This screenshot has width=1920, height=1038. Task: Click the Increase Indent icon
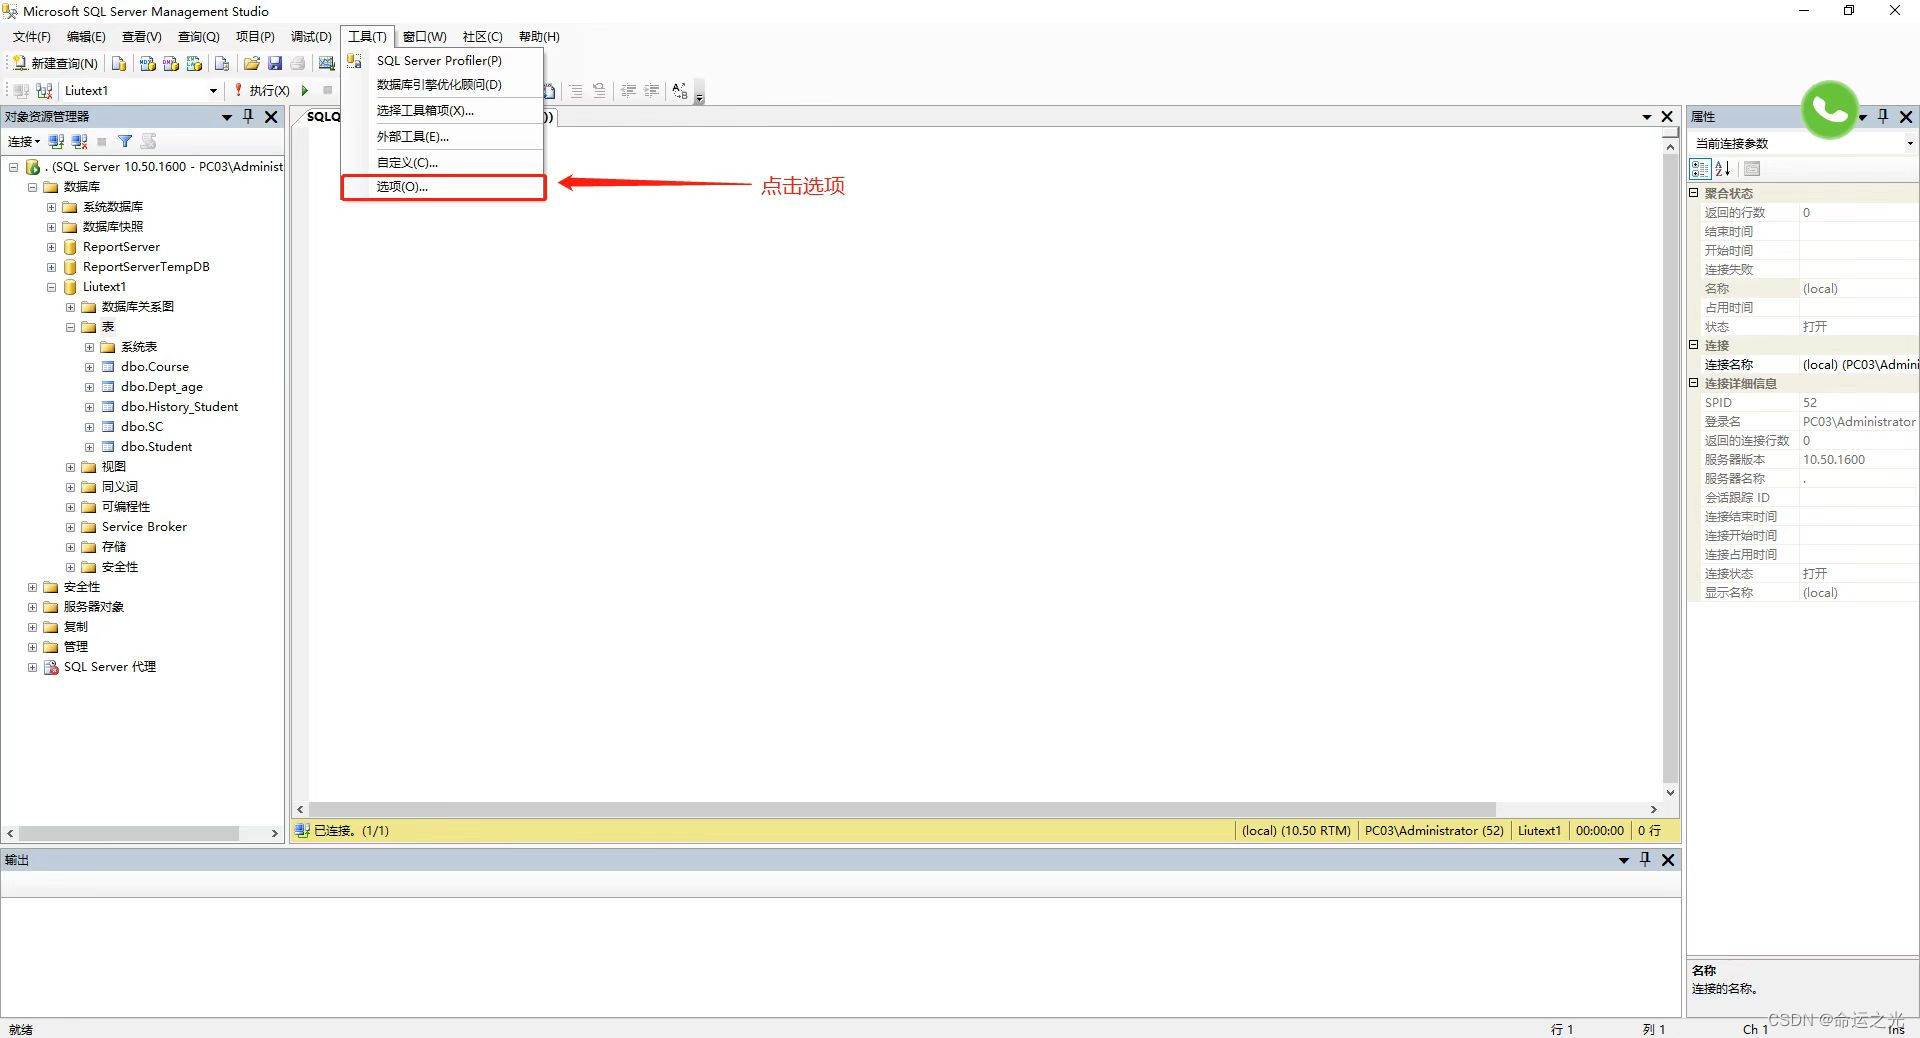click(651, 90)
